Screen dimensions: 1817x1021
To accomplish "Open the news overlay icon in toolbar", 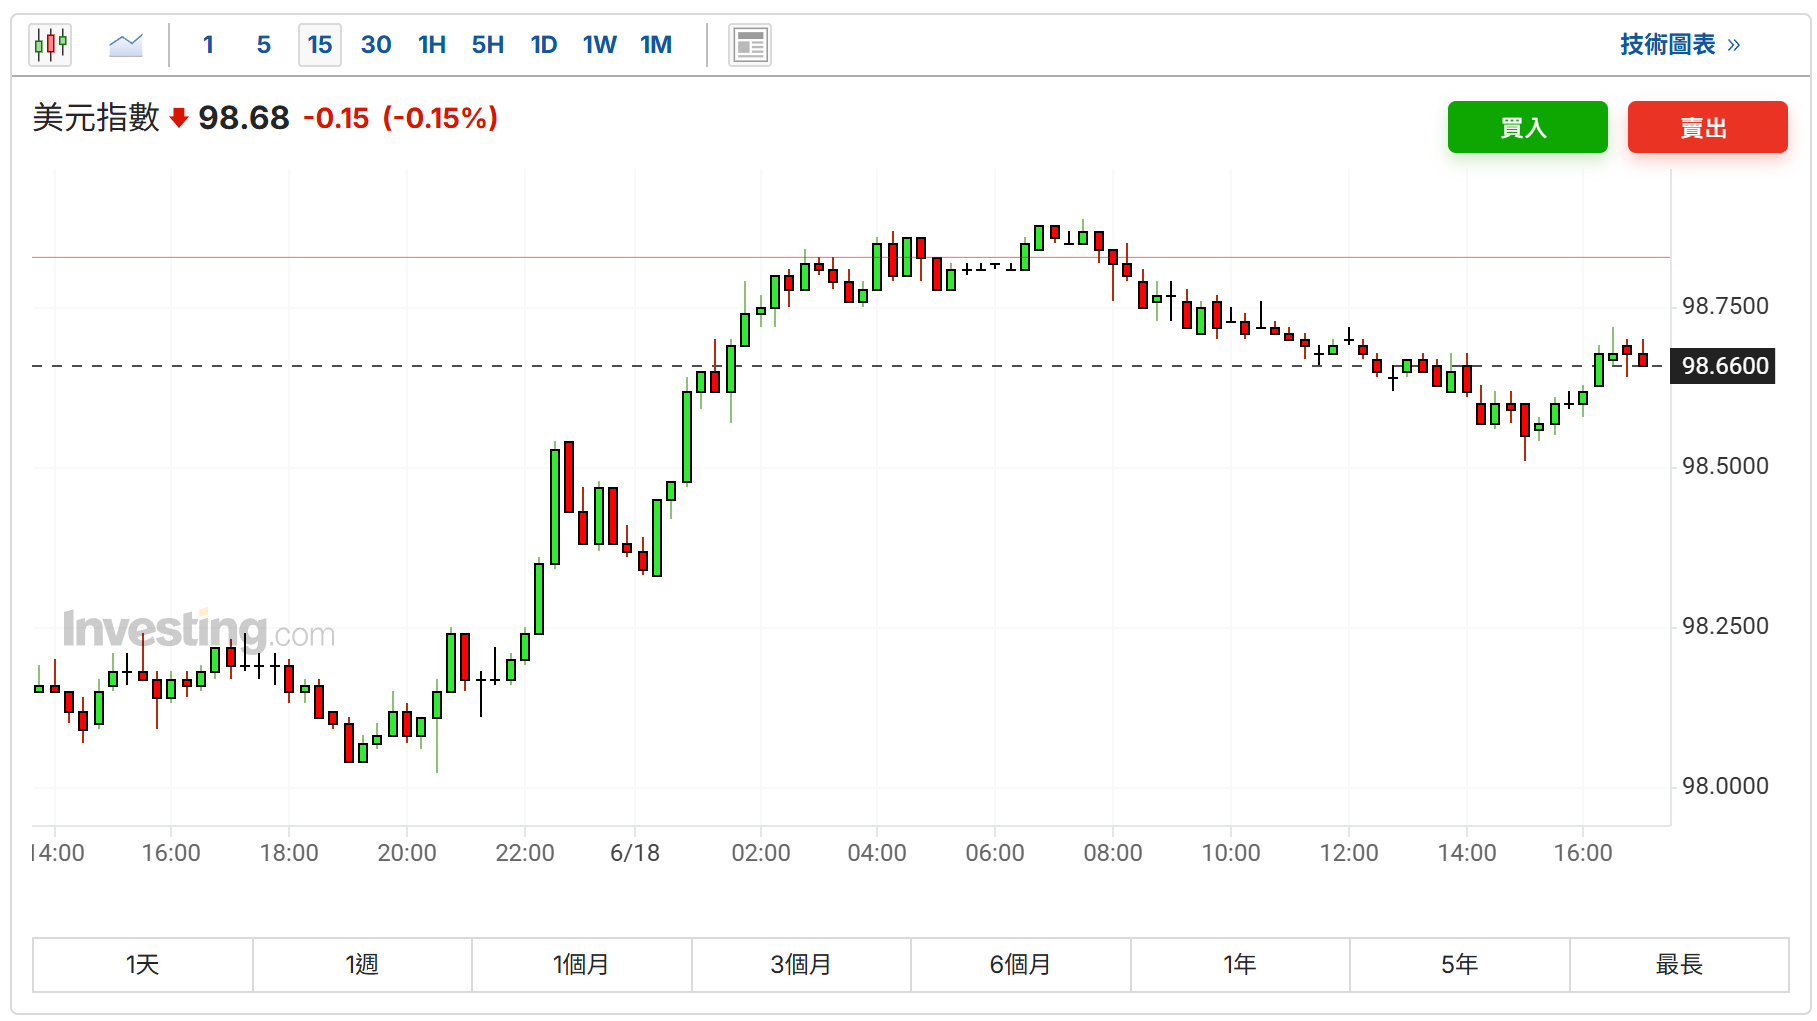I will 750,45.
